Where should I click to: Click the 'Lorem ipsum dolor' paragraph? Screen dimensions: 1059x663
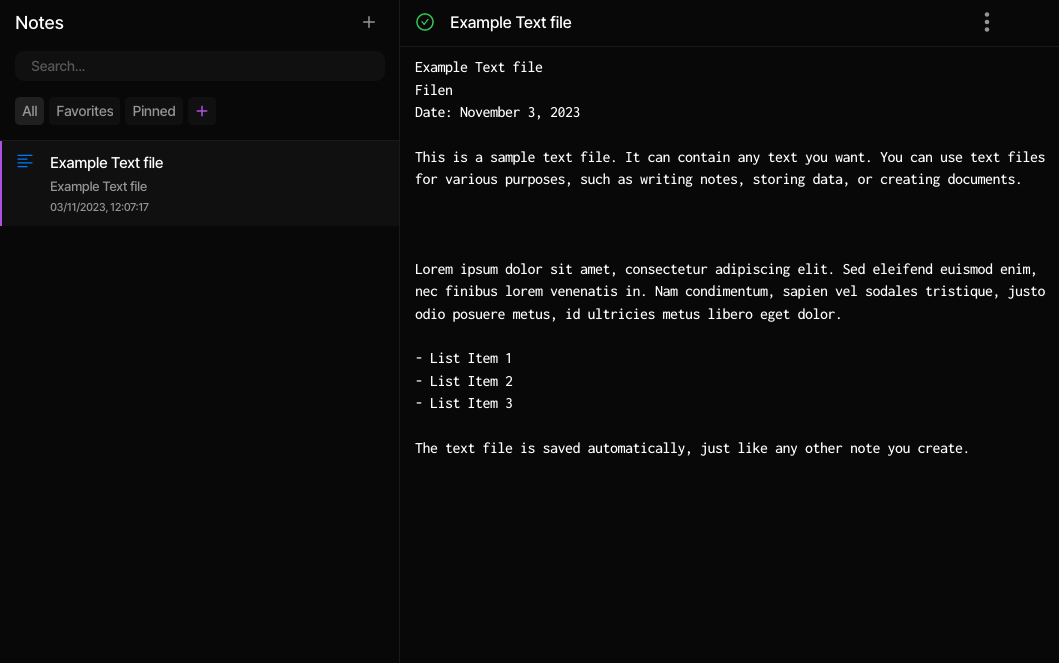(730, 292)
